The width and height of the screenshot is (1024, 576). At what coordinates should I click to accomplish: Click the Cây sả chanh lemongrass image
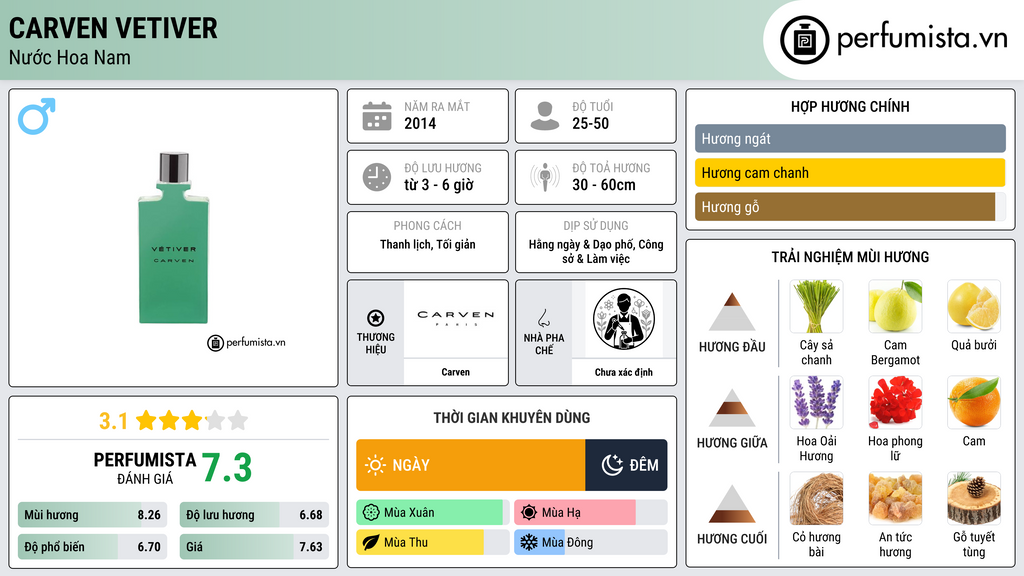pyautogui.click(x=816, y=306)
